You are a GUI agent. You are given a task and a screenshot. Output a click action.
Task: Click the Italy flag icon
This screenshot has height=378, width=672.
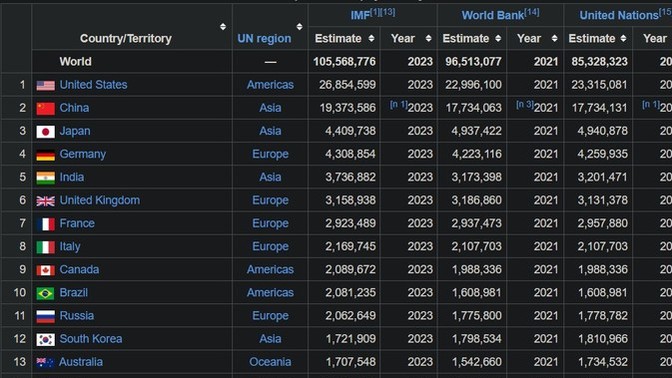[45, 247]
